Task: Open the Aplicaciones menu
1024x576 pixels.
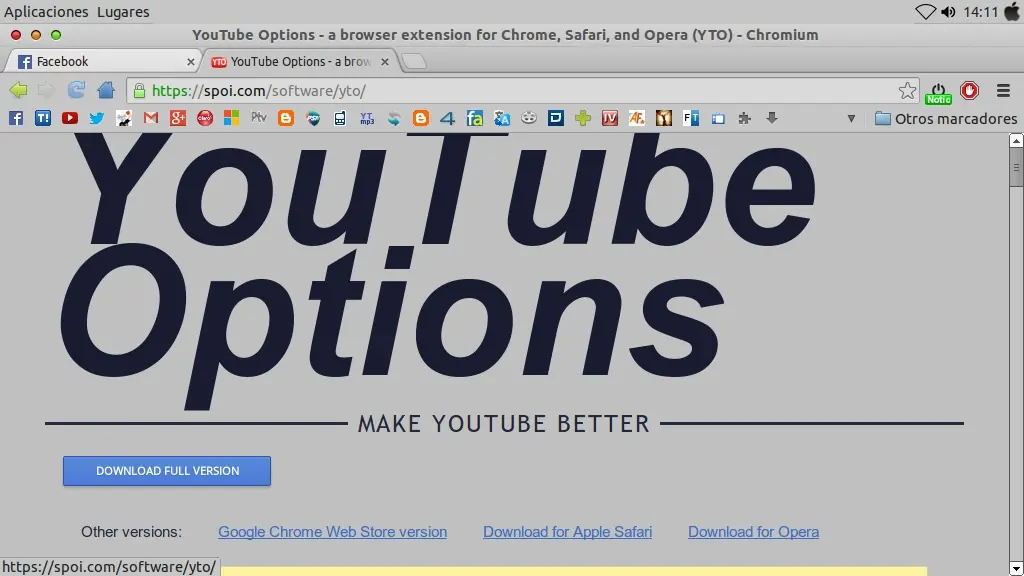Action: click(46, 12)
